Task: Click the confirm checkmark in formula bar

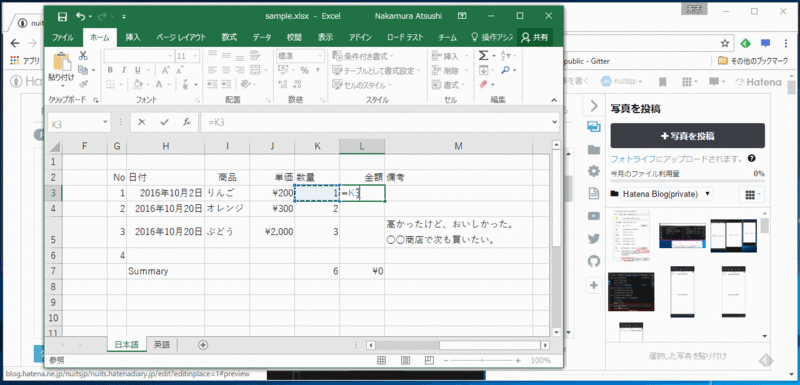Action: (x=164, y=122)
